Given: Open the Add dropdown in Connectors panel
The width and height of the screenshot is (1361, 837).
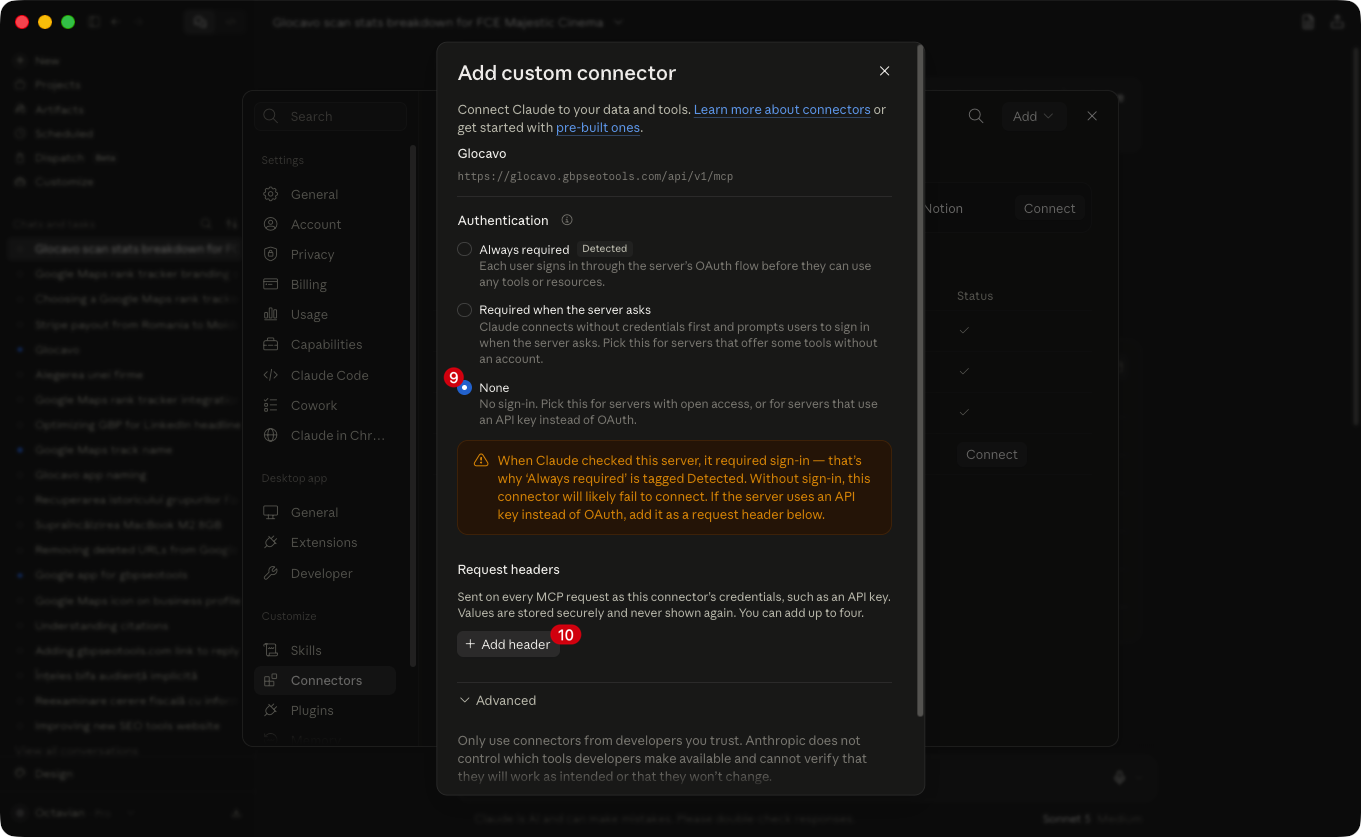Looking at the screenshot, I should click(1034, 116).
